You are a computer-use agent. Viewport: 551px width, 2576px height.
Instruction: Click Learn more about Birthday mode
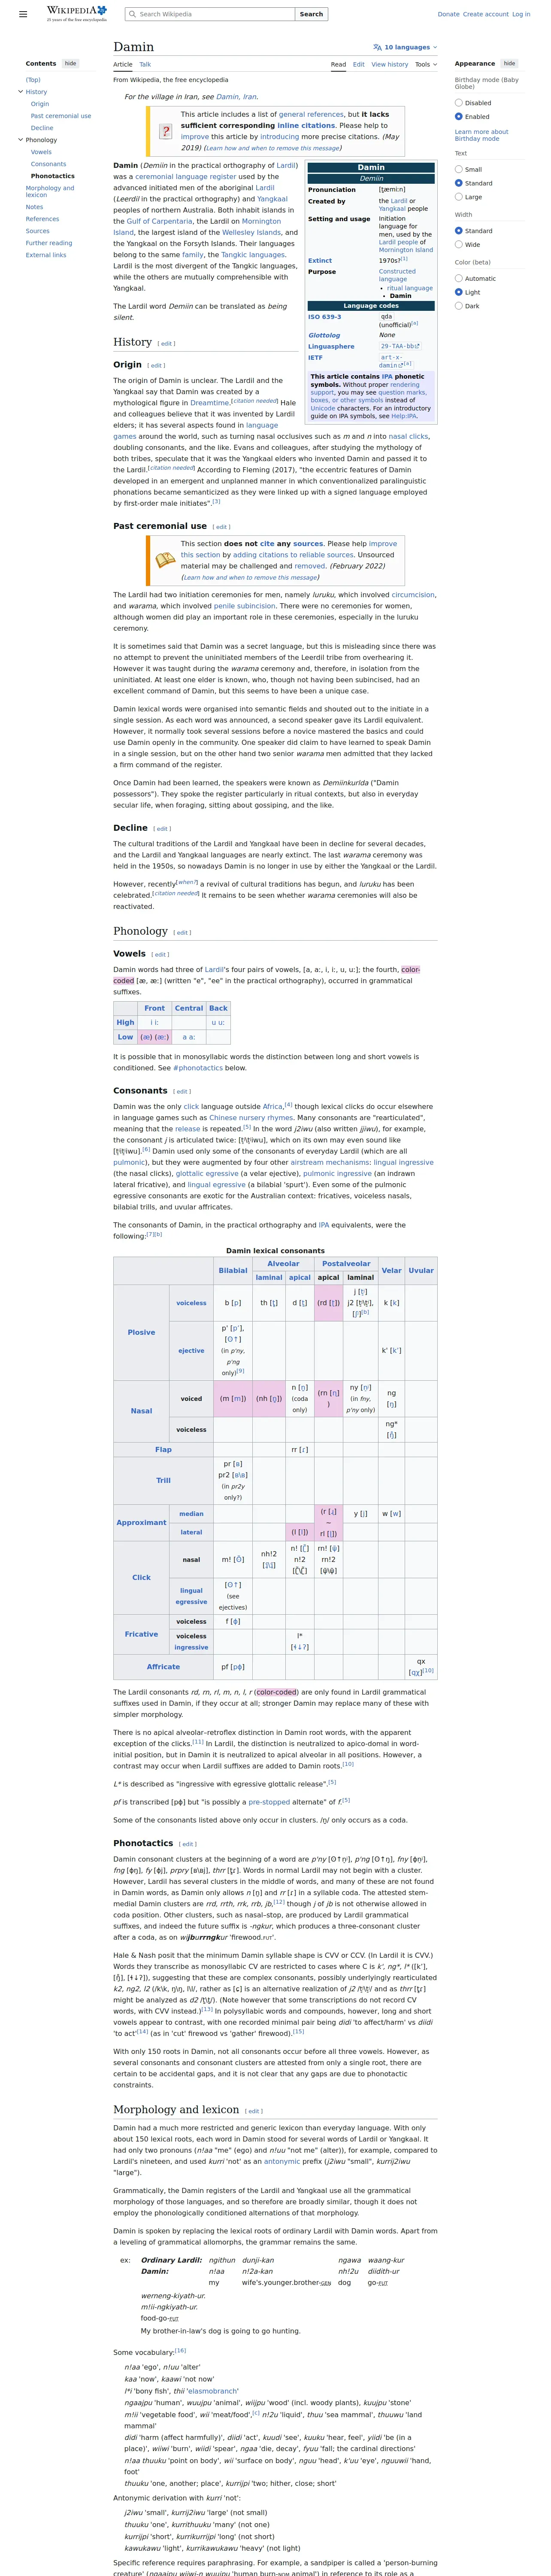481,135
